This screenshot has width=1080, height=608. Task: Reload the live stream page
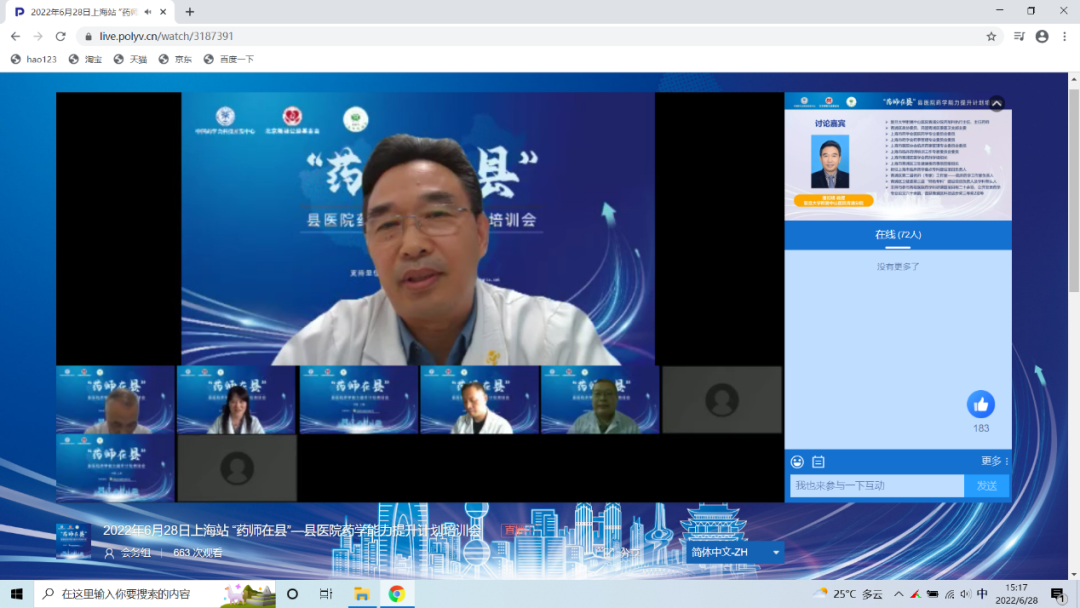(x=61, y=36)
